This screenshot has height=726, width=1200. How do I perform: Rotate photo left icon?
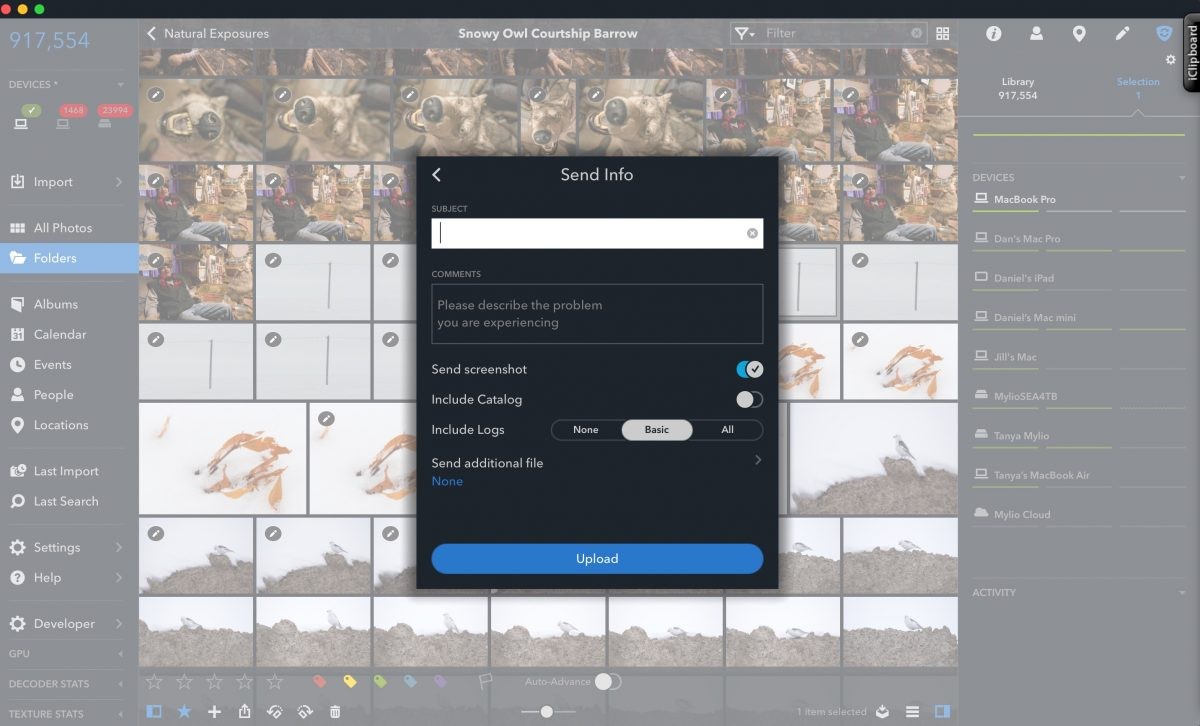[275, 711]
